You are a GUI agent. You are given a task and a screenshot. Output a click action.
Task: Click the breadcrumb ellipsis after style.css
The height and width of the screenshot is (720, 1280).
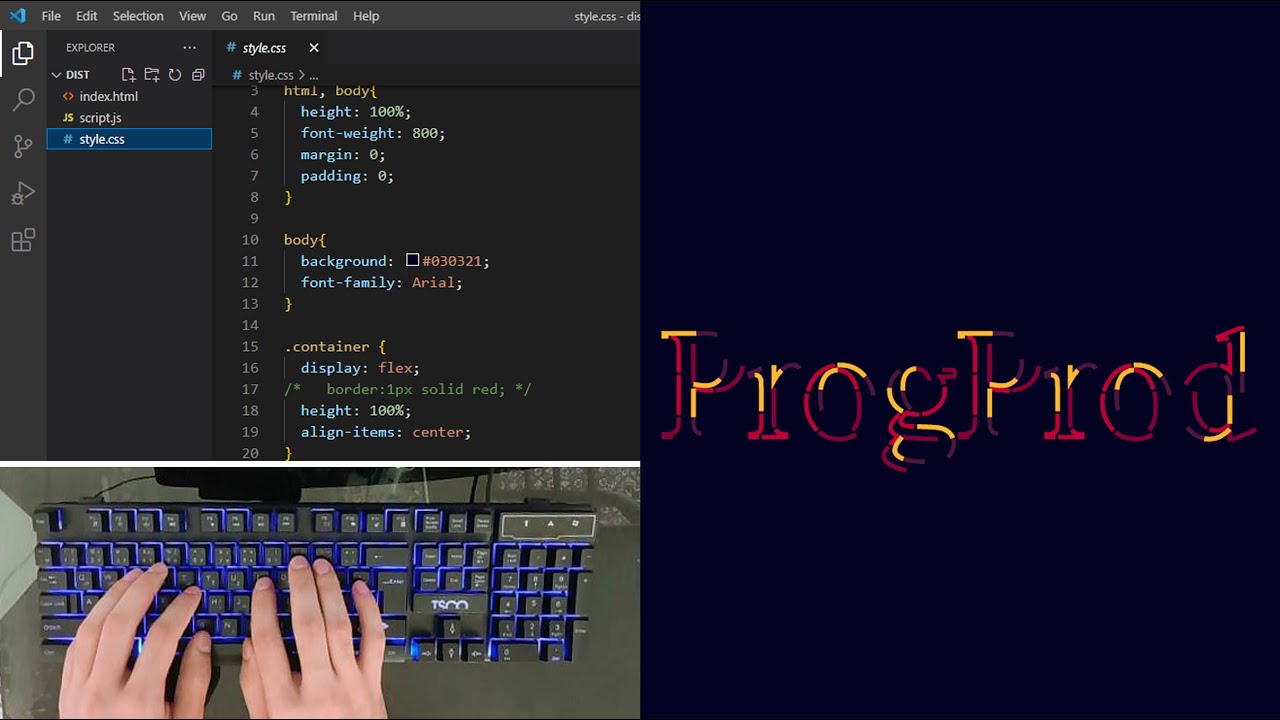[313, 75]
